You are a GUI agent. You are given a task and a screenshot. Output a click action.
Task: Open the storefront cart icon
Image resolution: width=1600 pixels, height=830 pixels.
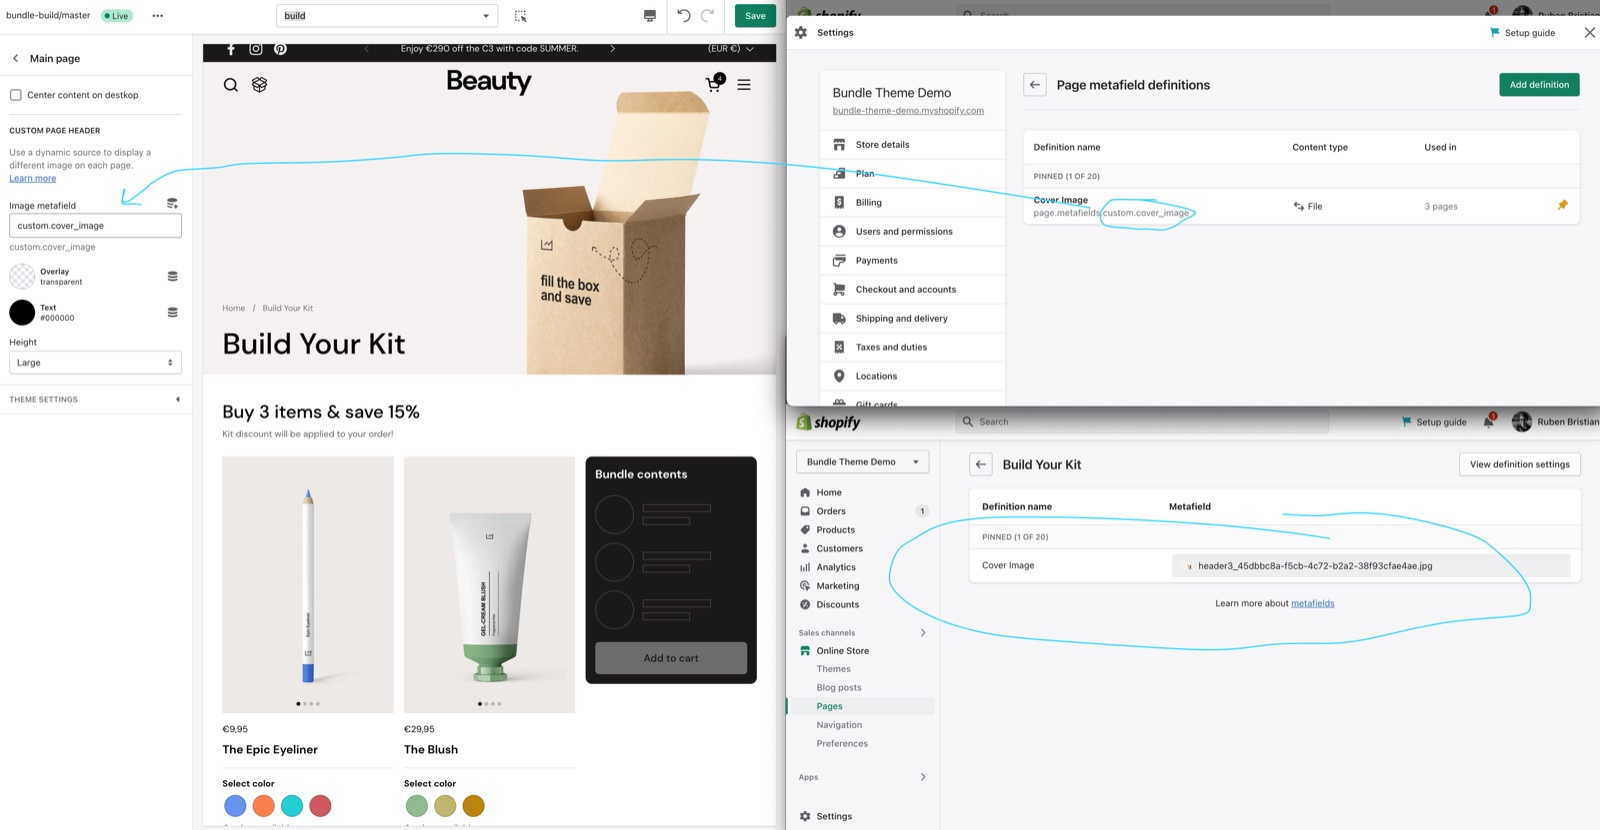714,84
